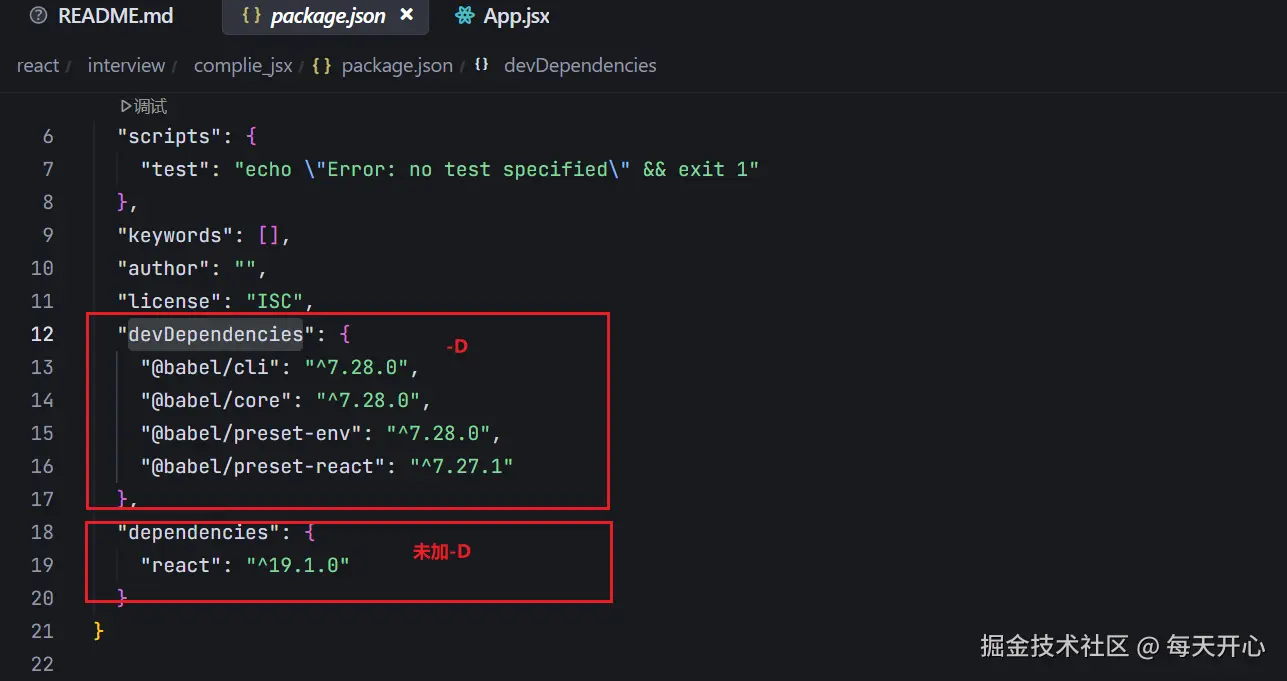Screen dimensions: 1287x681
Task: Click the 调试 debug CodeLens link
Action: [144, 106]
